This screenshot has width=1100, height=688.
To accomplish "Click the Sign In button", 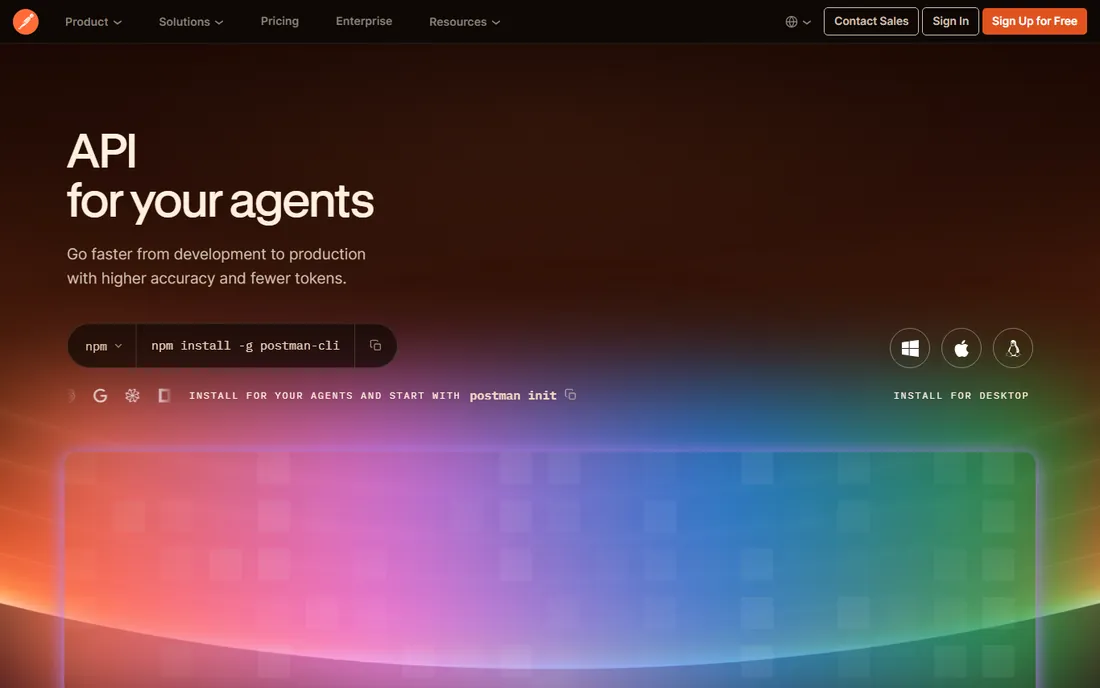I will click(950, 21).
